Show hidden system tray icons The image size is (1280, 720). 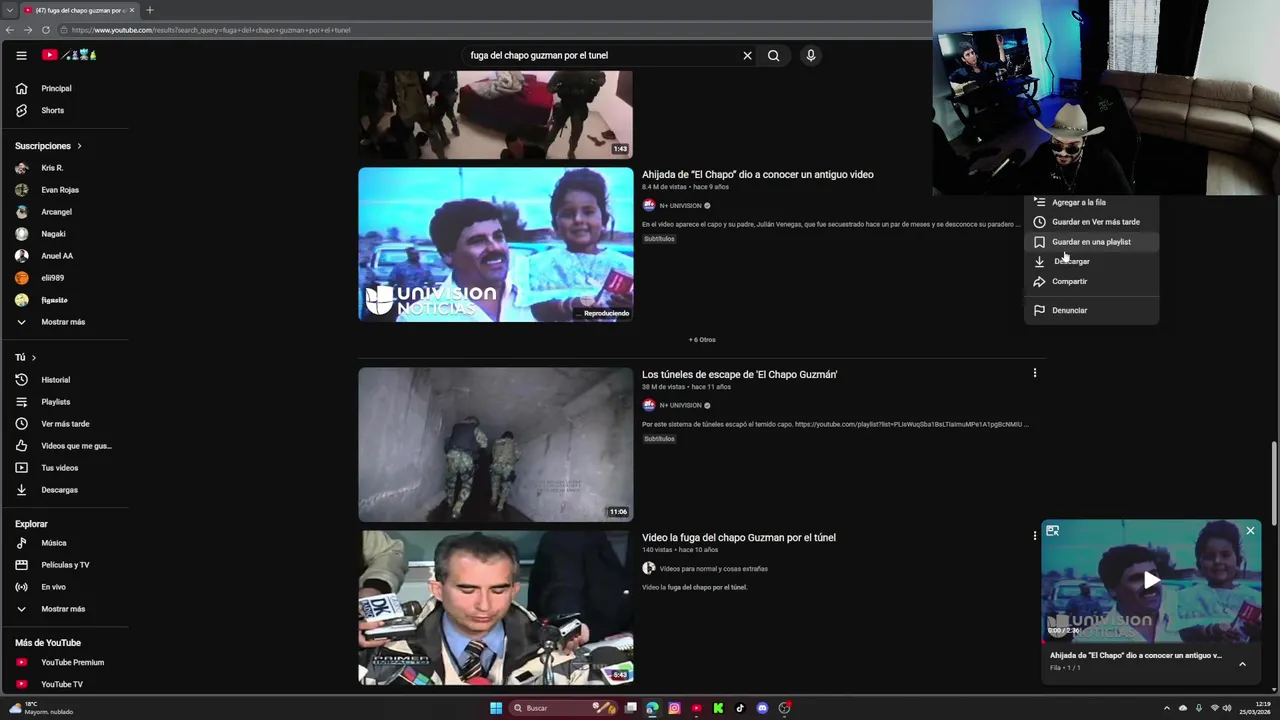tap(1166, 708)
